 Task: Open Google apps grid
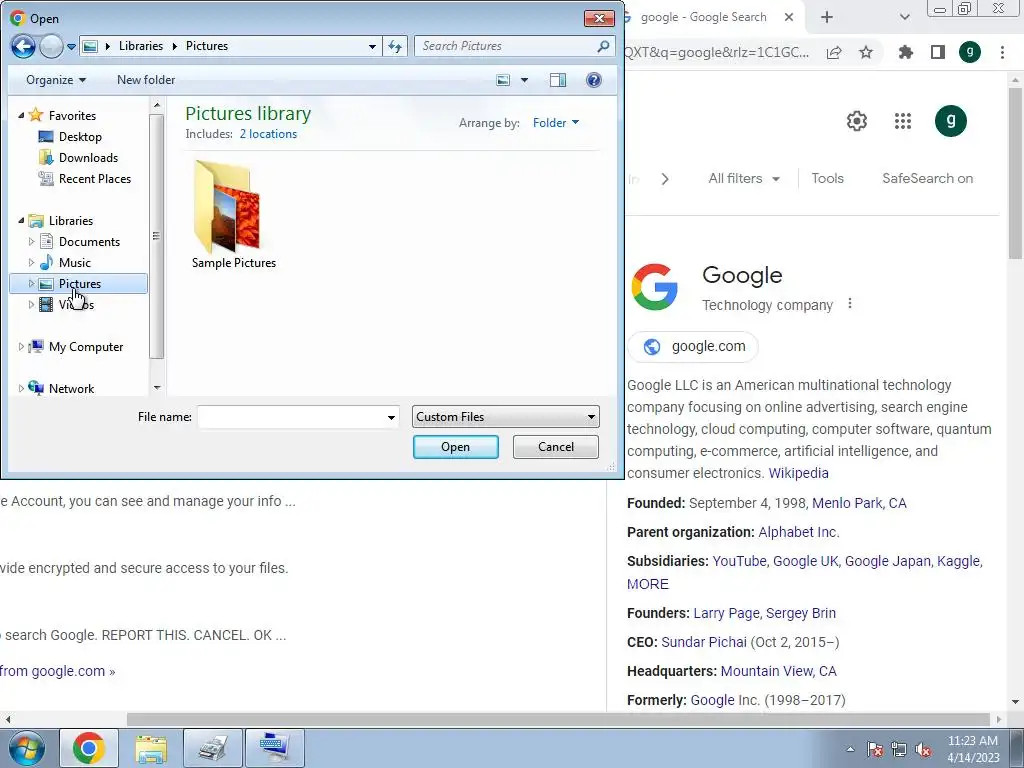click(903, 121)
